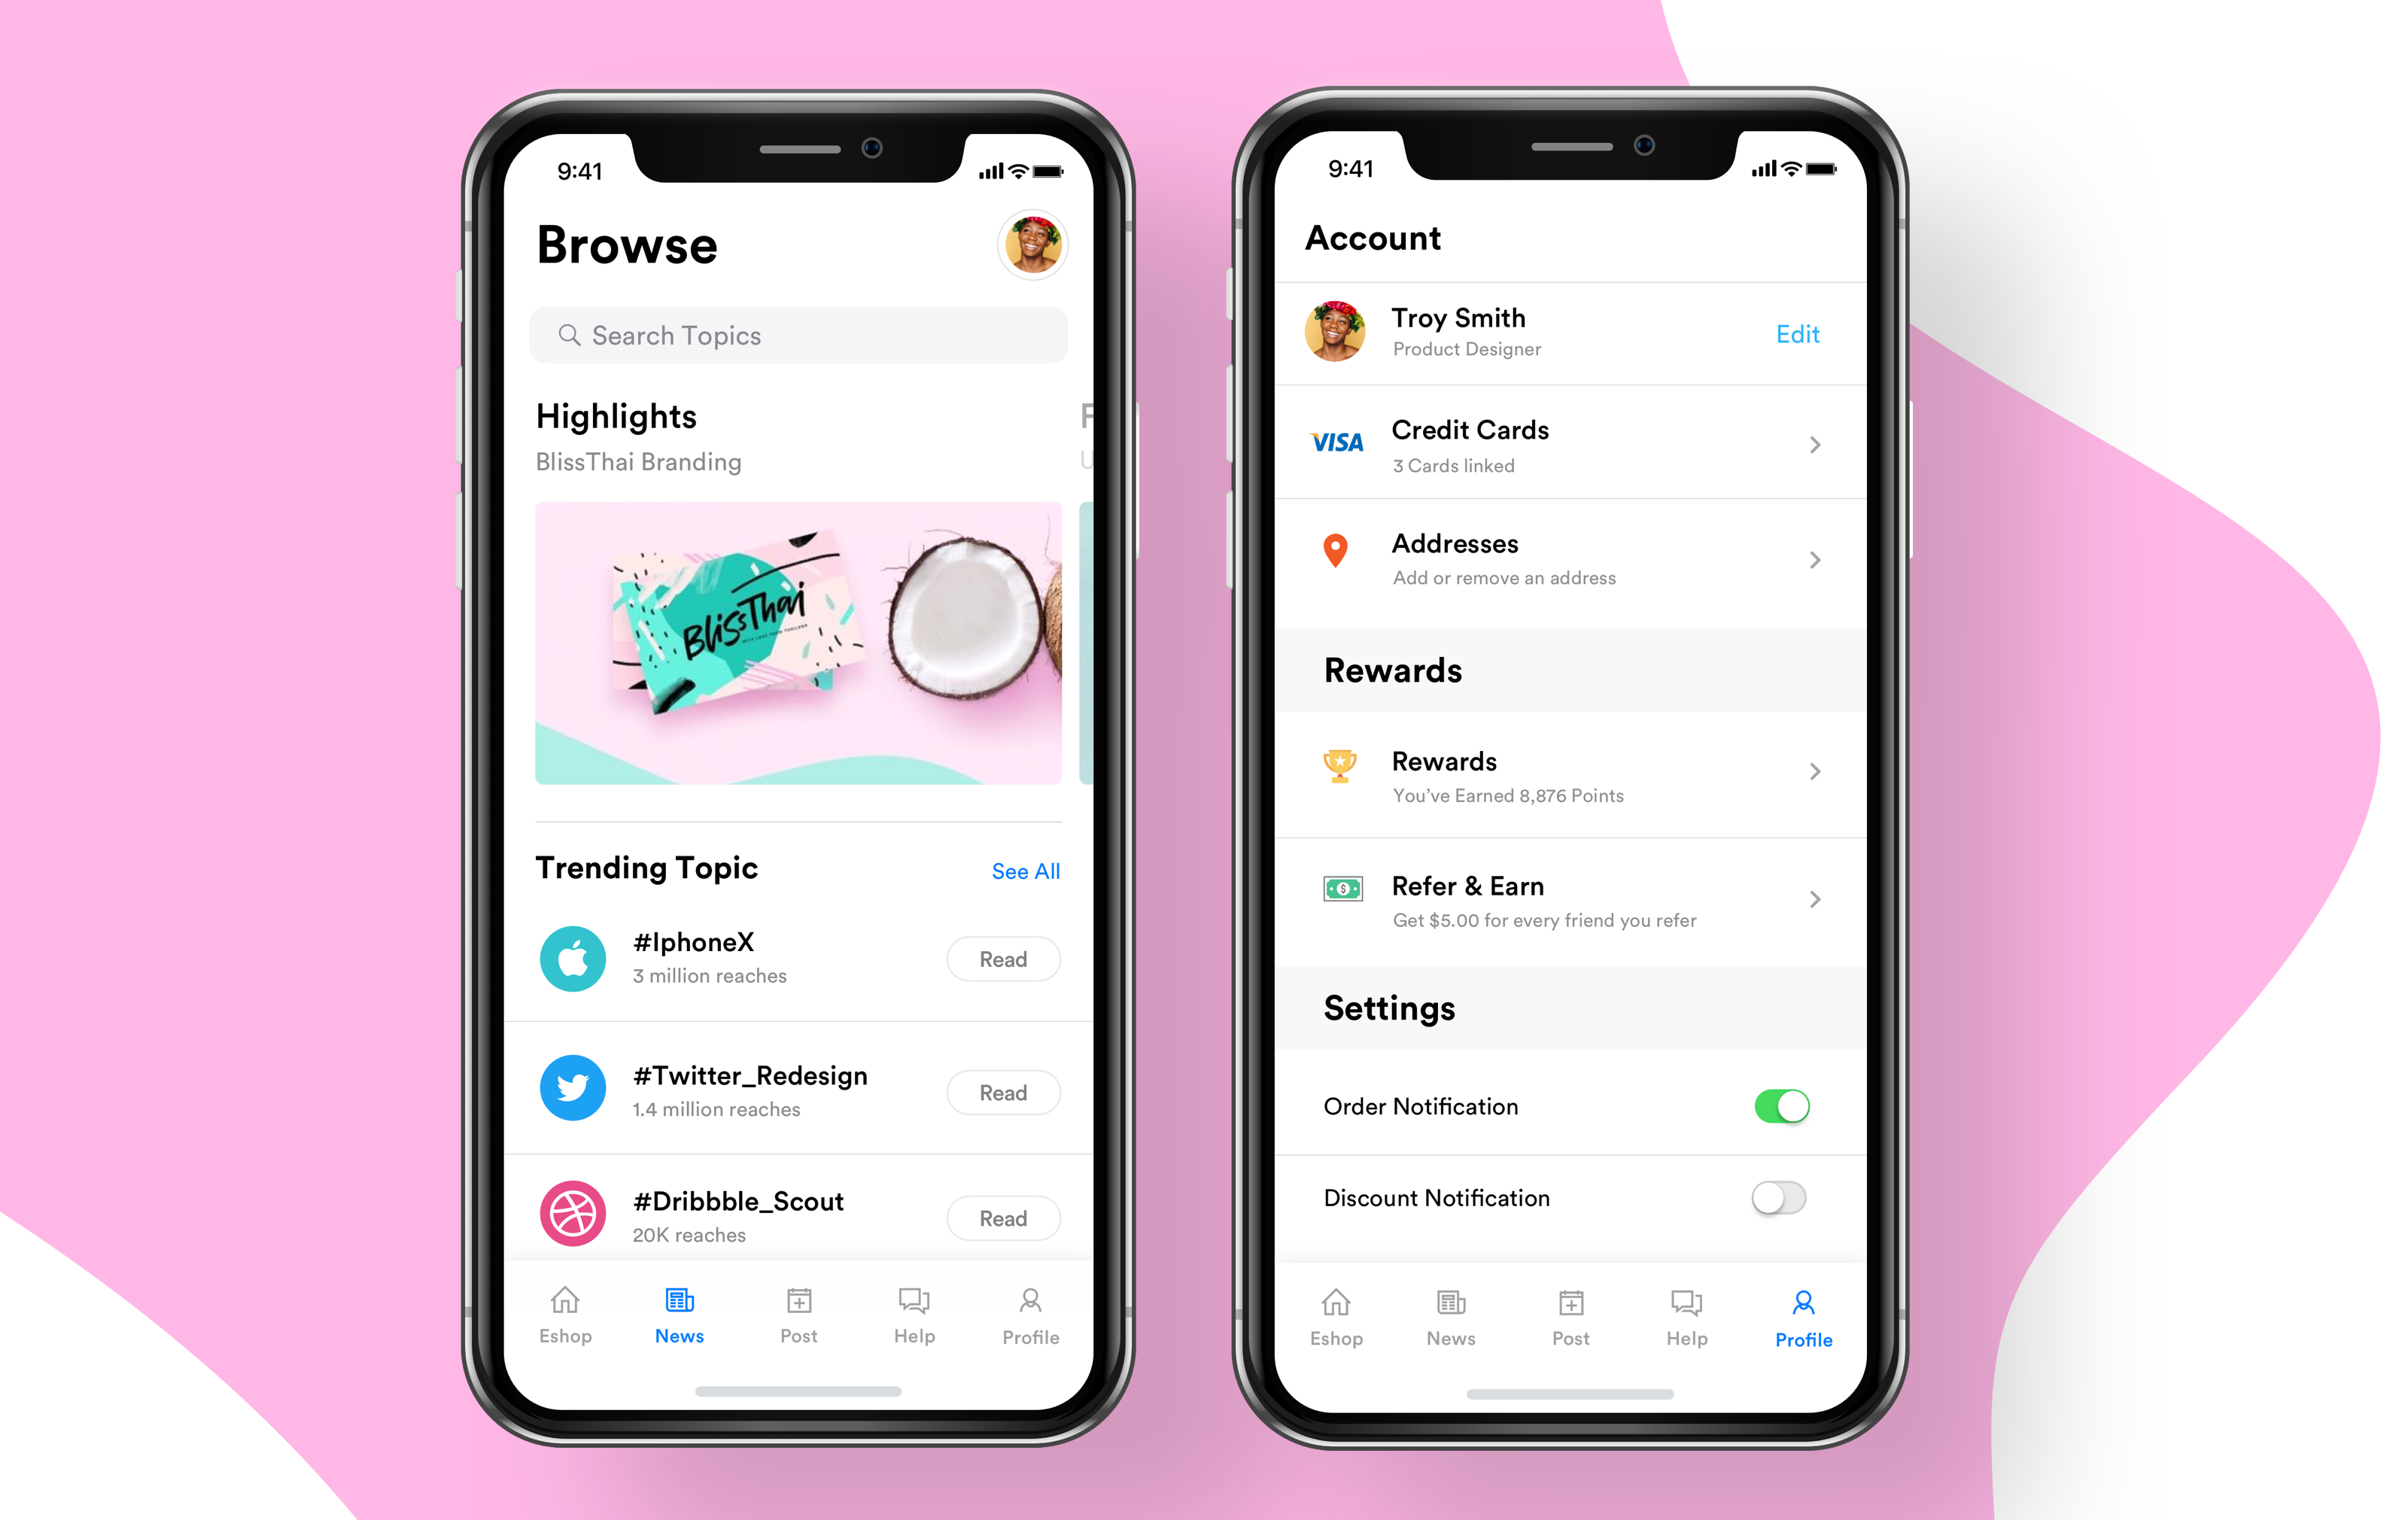Tap Read button for #IphoneX topic

[x=1002, y=956]
